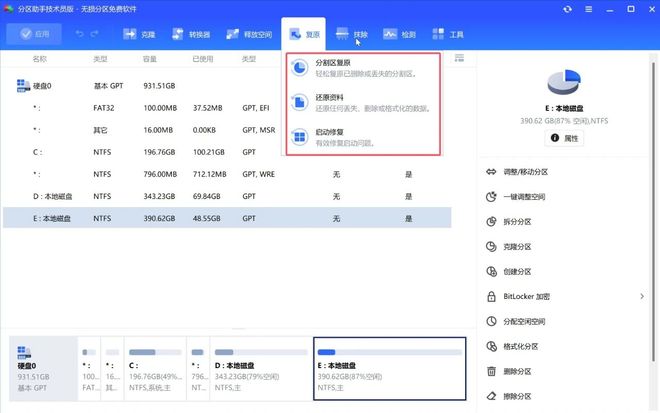
Task: Click the E: drive pie chart icon
Action: coord(564,82)
